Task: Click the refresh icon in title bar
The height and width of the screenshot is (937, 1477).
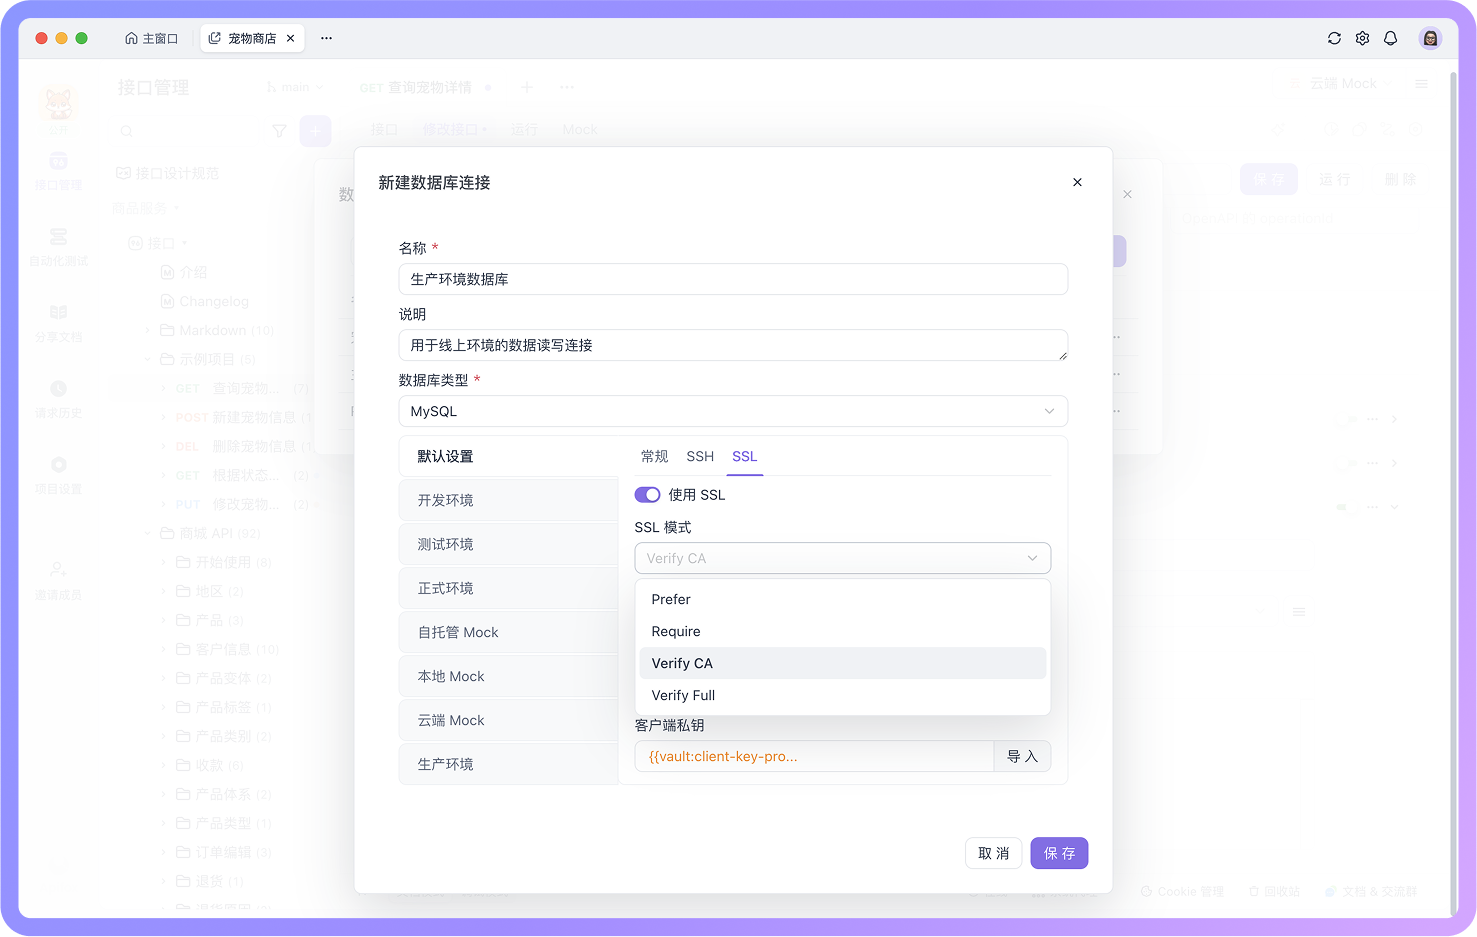Action: point(1334,38)
